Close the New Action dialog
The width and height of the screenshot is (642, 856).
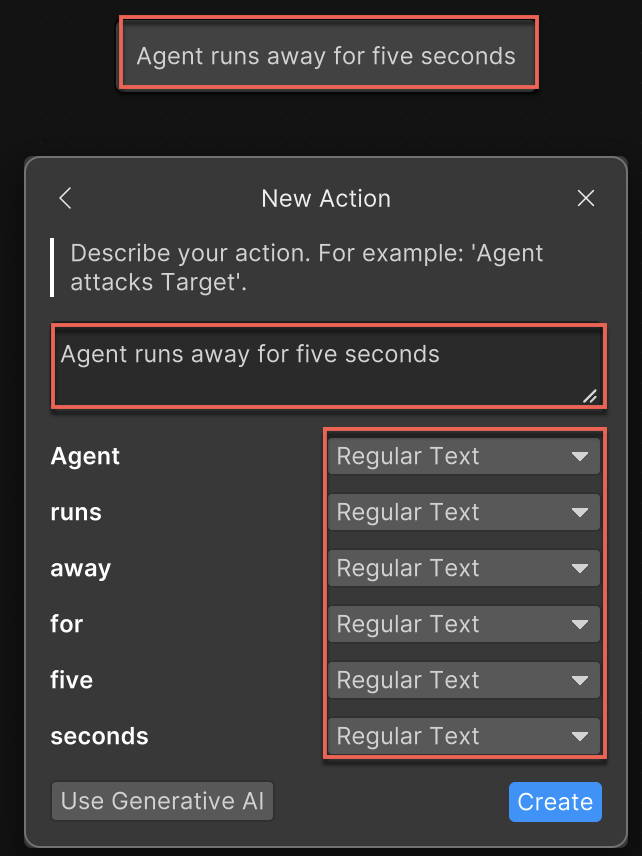click(586, 198)
